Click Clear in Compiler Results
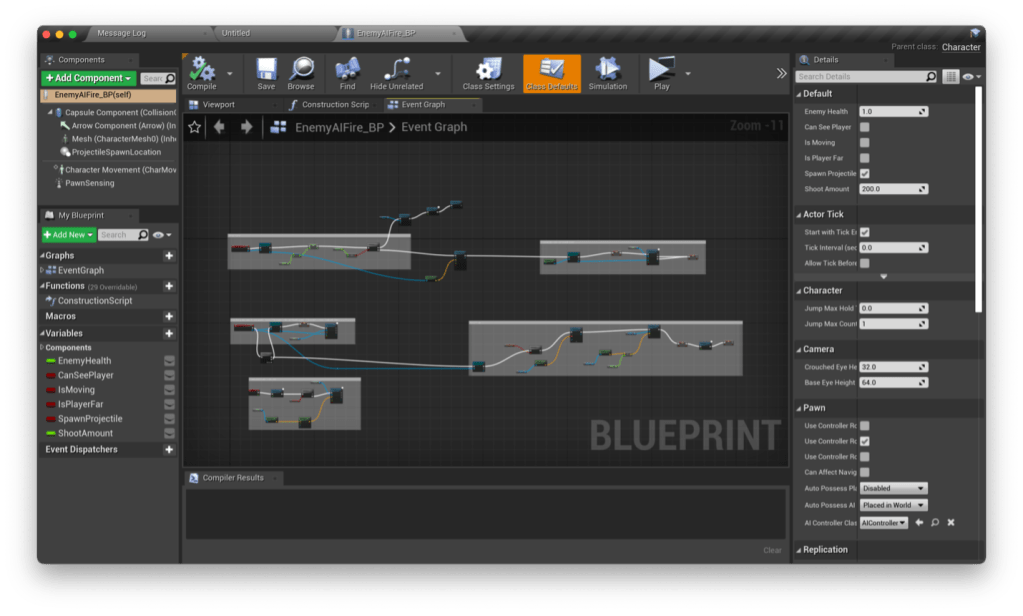Image resolution: width=1023 pixels, height=616 pixels. [x=772, y=550]
